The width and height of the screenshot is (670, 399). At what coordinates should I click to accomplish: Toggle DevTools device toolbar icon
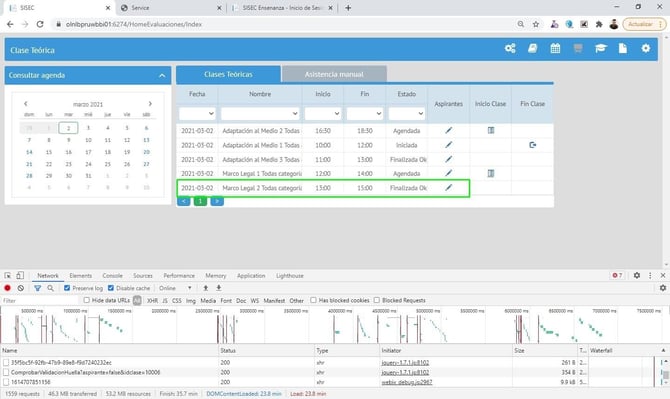pos(20,276)
